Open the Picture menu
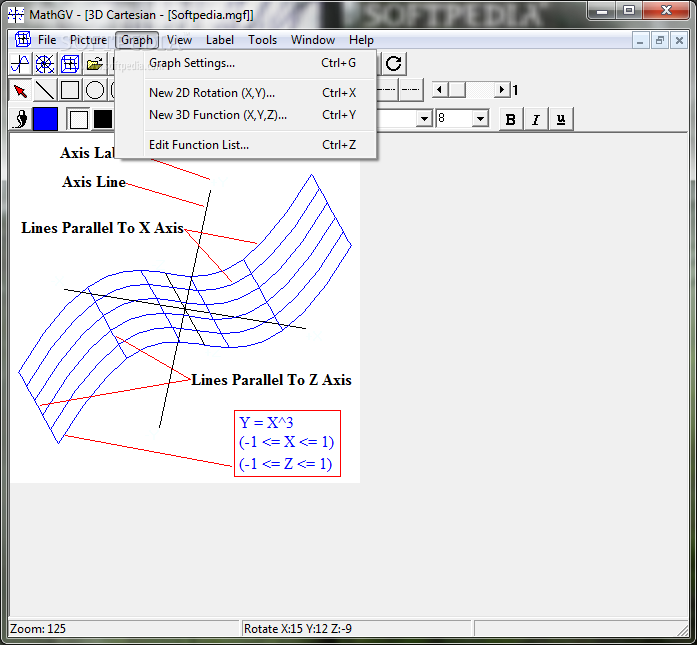Image resolution: width=697 pixels, height=645 pixels. [88, 40]
